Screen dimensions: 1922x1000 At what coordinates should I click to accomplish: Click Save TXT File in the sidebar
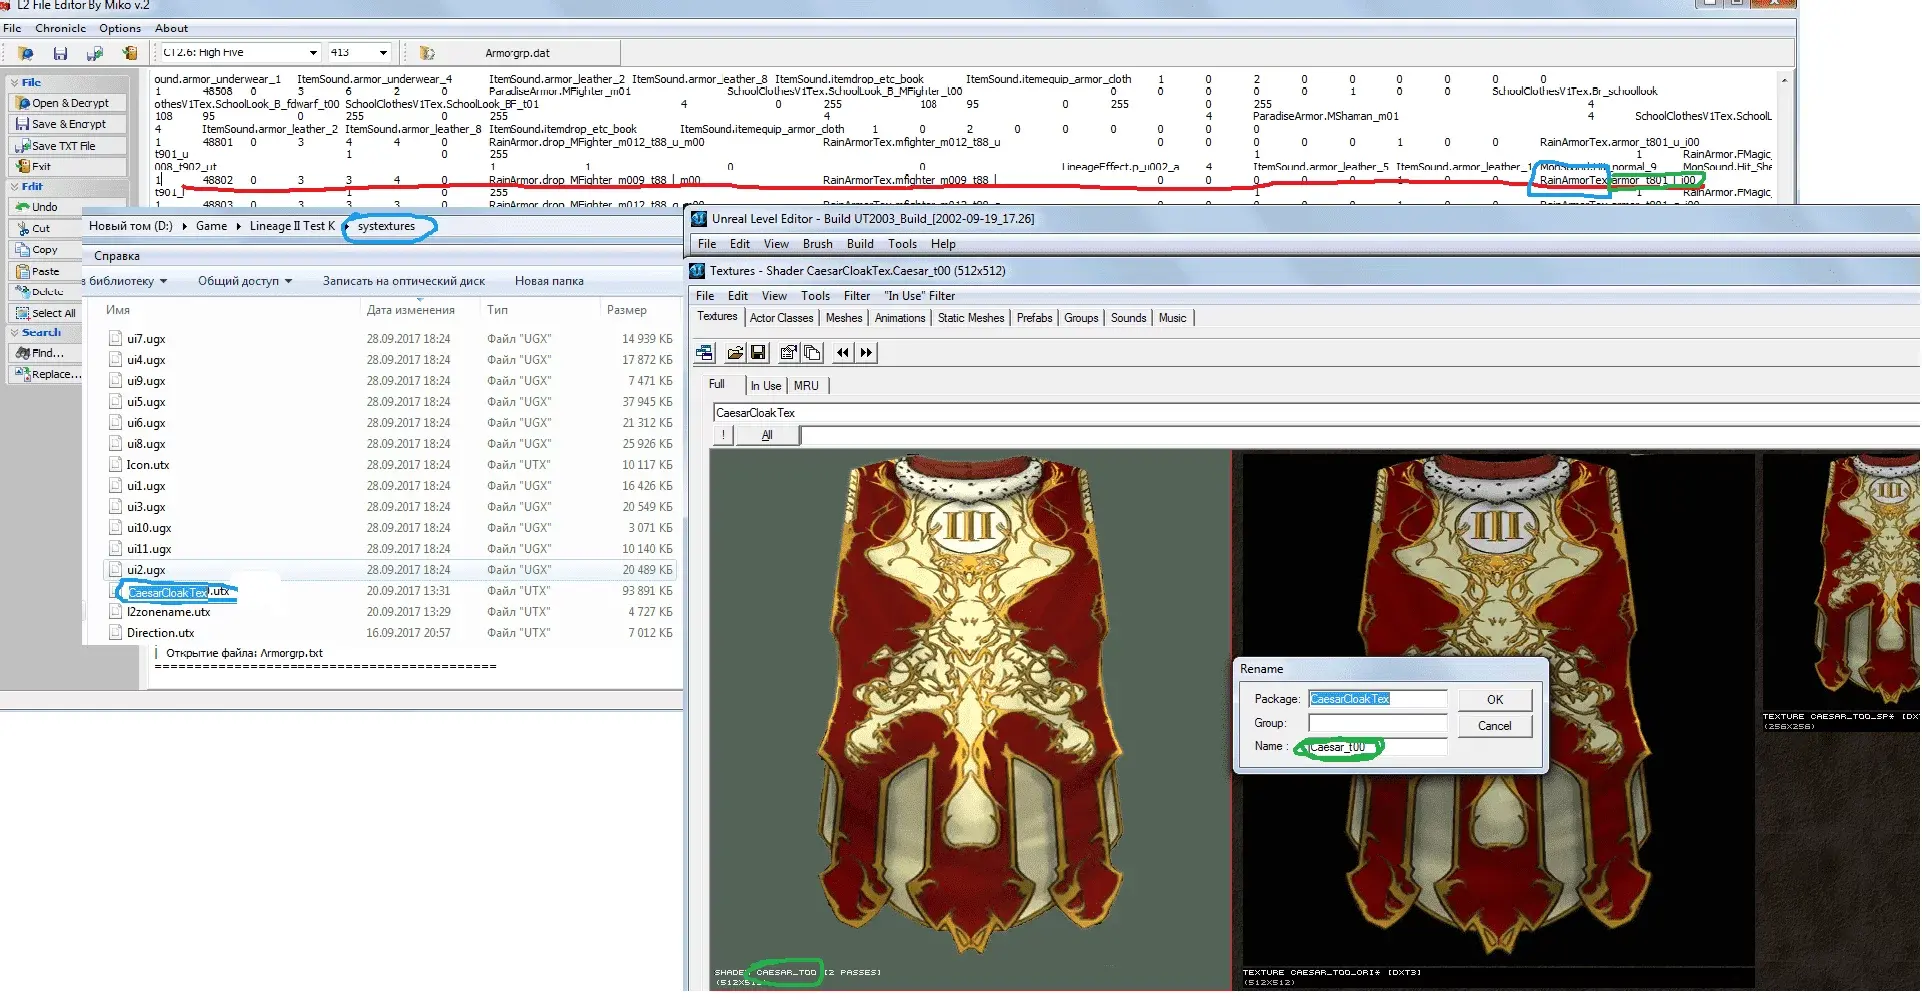click(68, 146)
